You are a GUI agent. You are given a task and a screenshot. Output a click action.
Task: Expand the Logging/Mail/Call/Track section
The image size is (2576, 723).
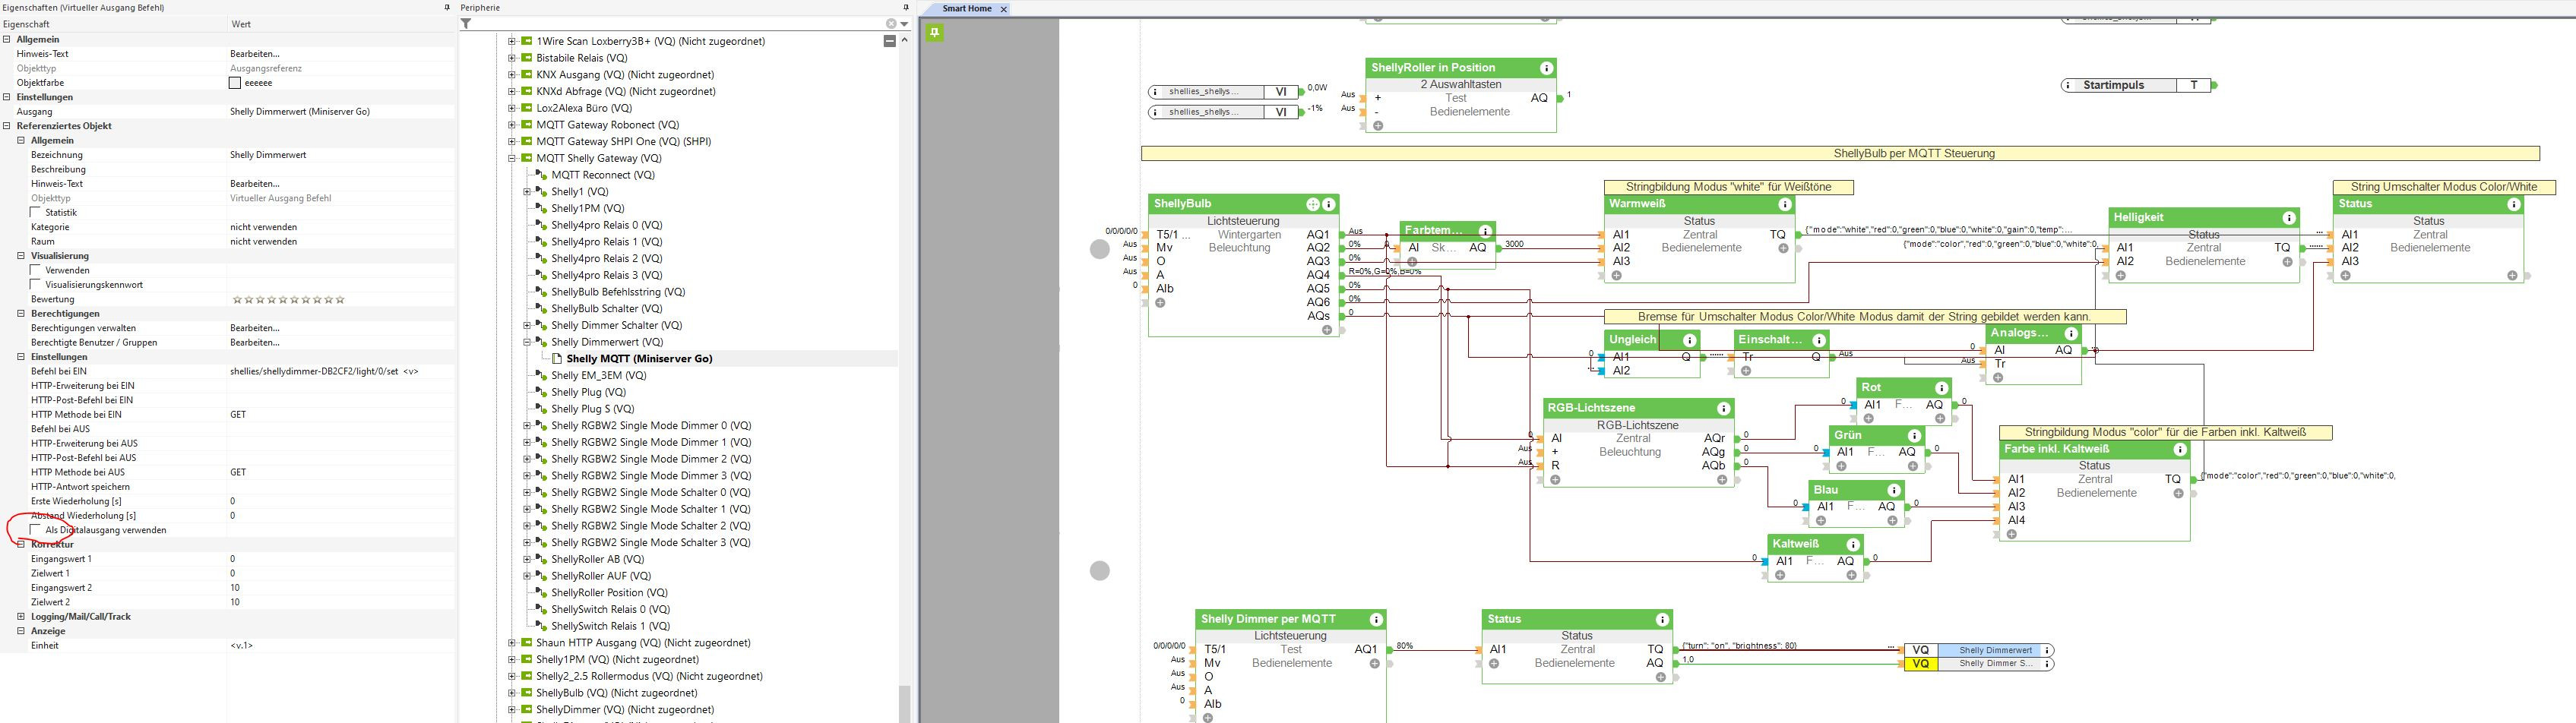[21, 617]
